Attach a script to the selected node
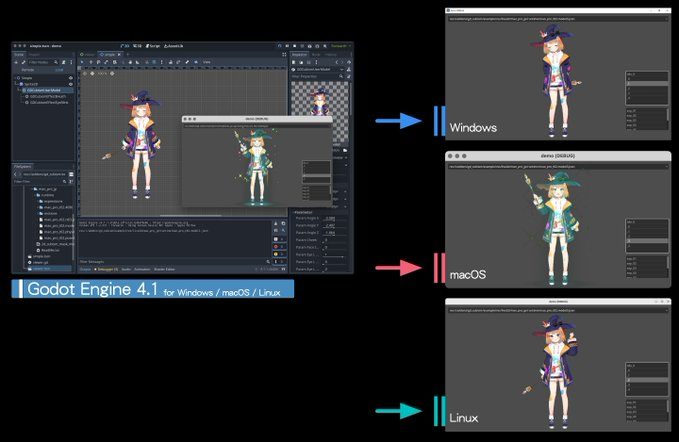This screenshot has height=442, width=679. point(64,62)
